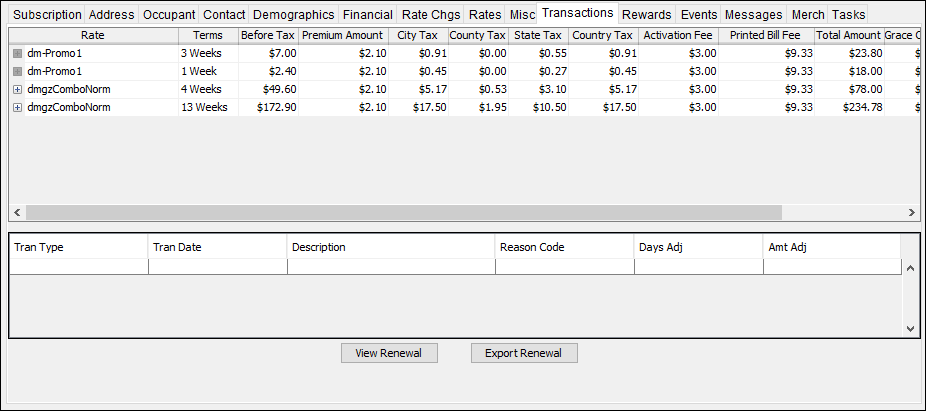Open the Demographics tab
This screenshot has height=411, width=926.
point(293,15)
